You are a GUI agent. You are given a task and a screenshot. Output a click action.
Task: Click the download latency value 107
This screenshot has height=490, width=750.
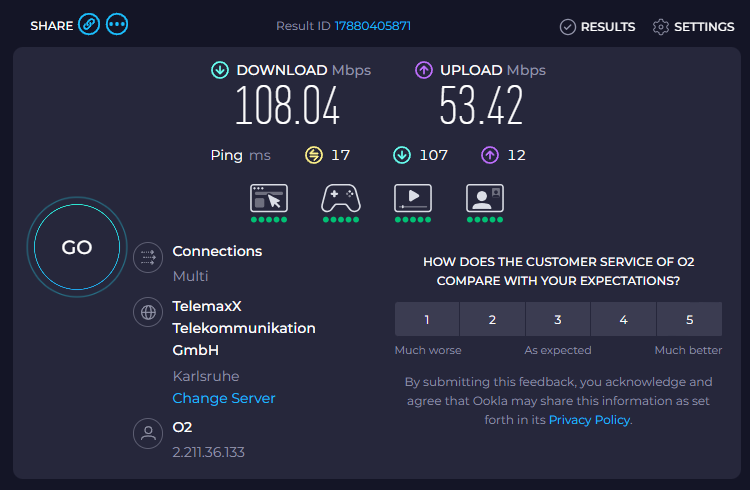point(433,155)
